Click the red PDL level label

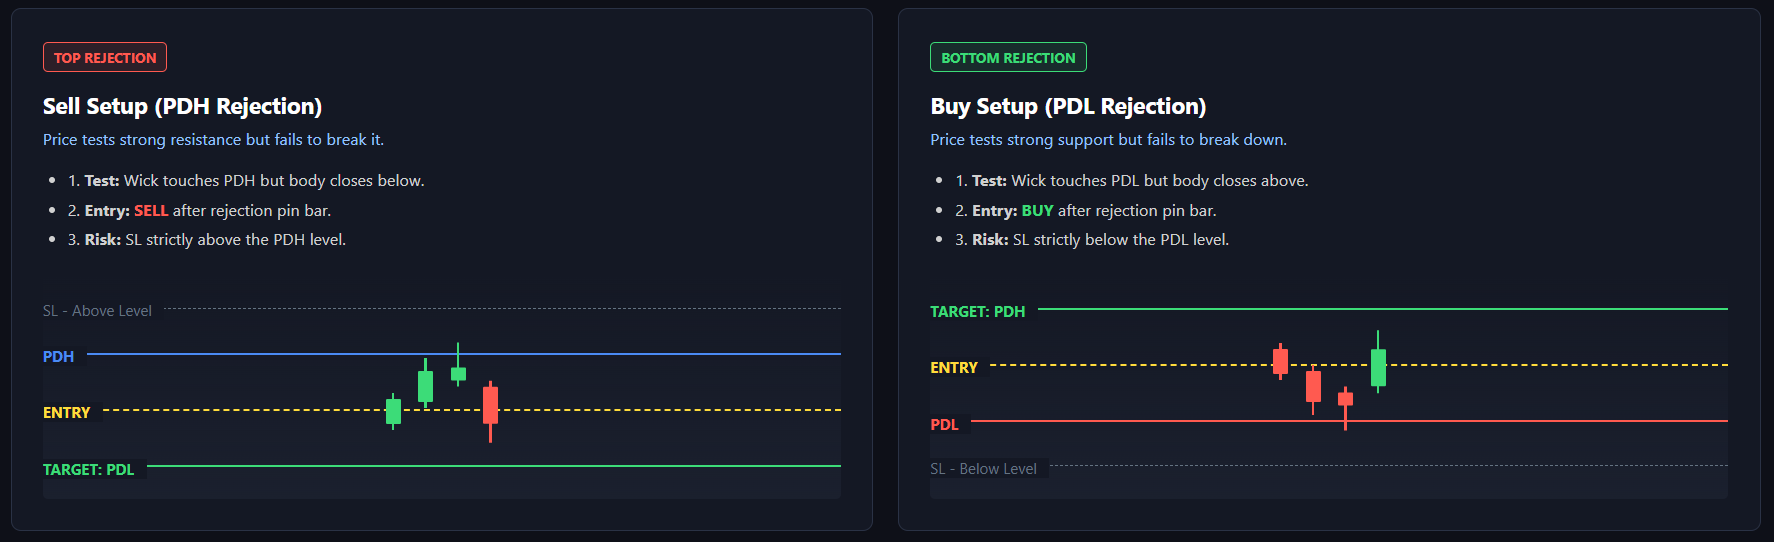(944, 425)
